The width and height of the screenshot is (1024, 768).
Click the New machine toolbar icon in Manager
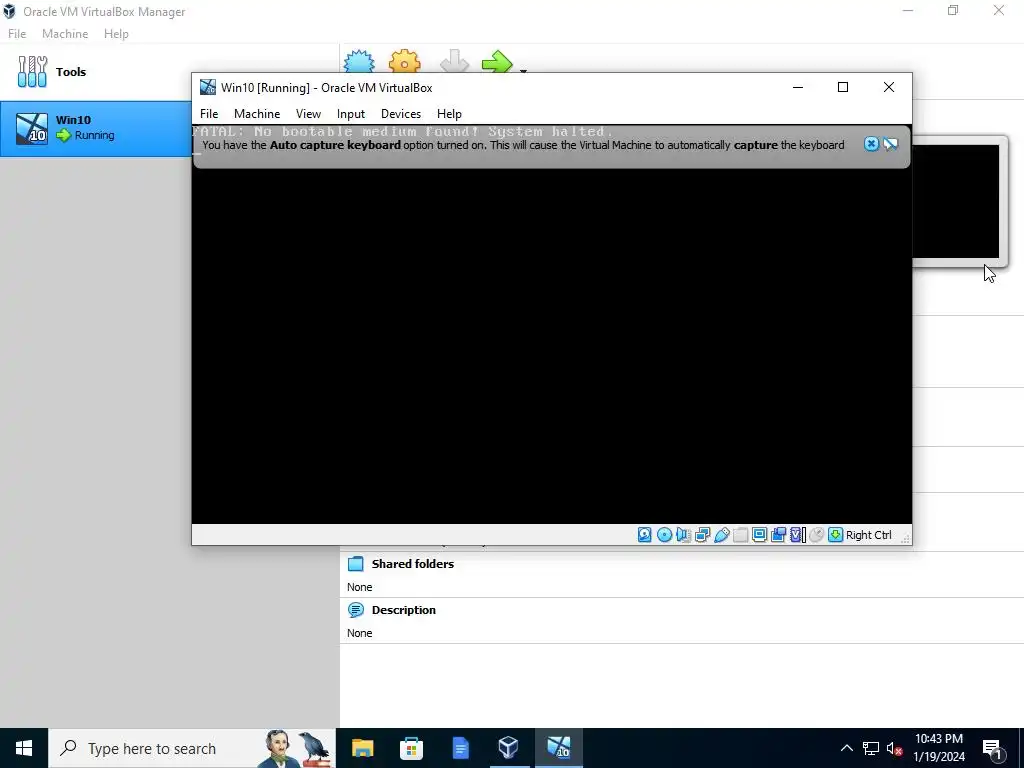(x=359, y=61)
